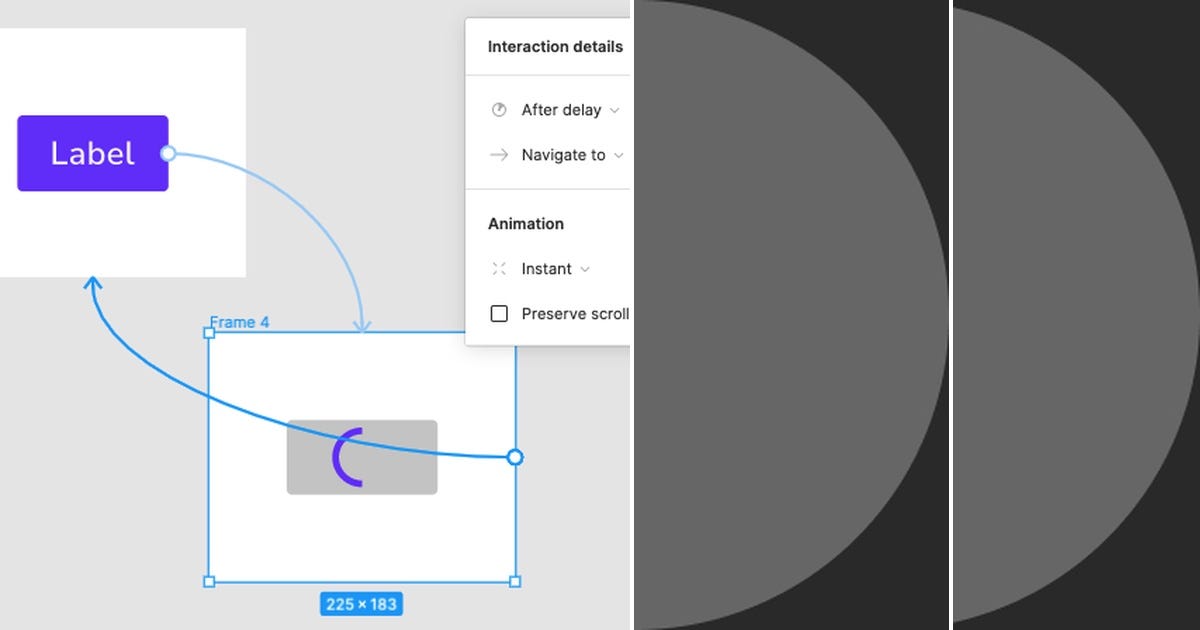Open the After delay trigger dropdown

click(615, 110)
